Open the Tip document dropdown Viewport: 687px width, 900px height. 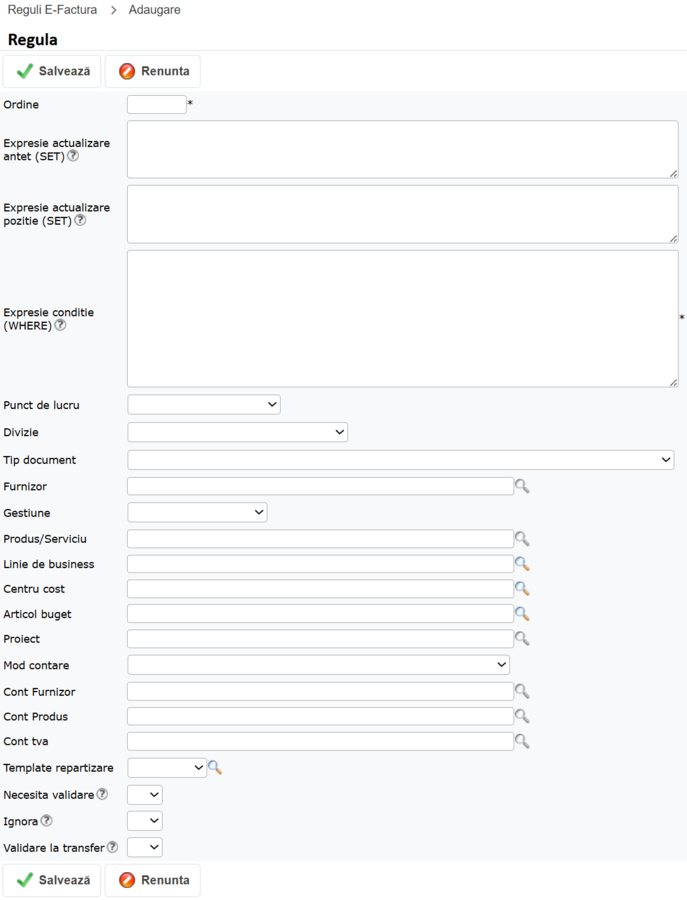pos(401,460)
